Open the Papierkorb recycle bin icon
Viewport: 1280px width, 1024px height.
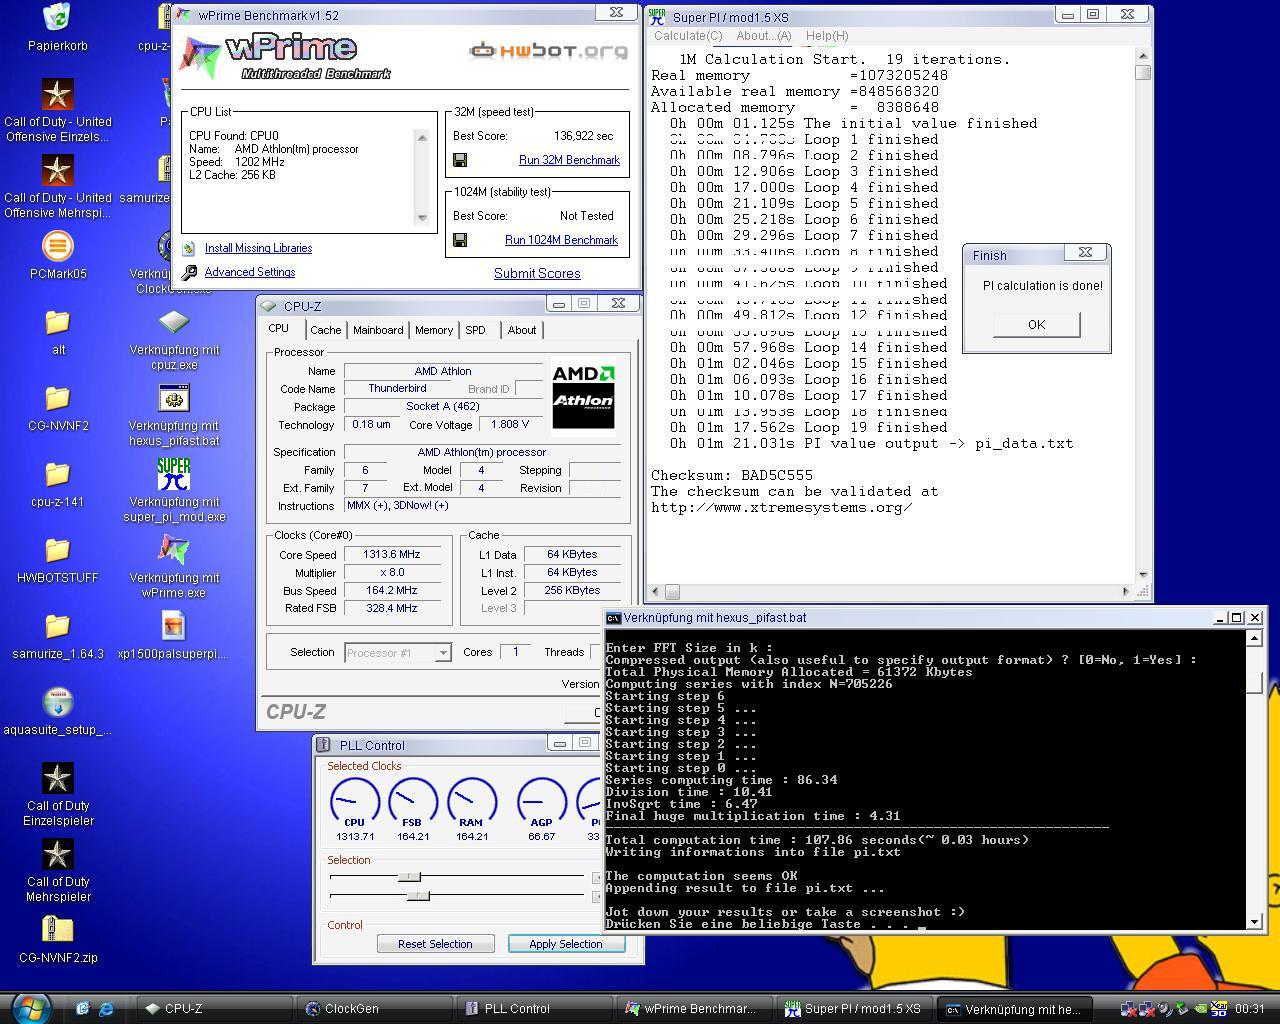coord(57,17)
